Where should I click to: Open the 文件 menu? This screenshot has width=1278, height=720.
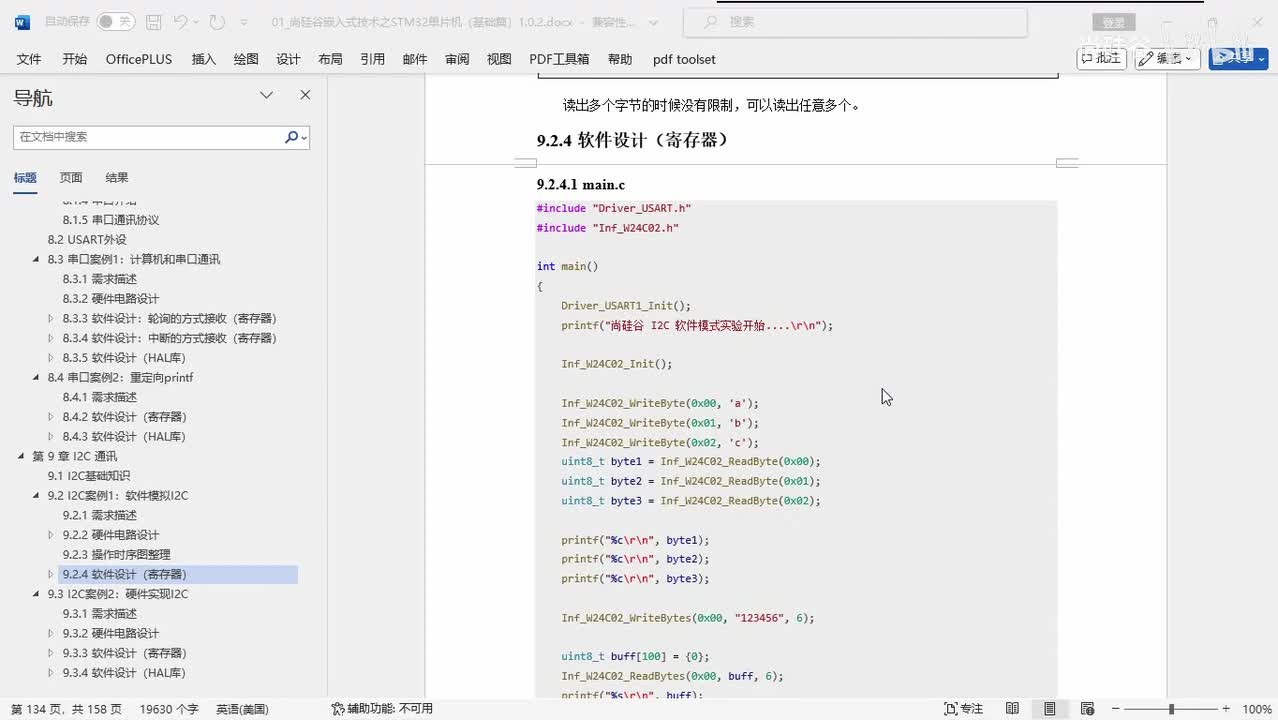(29, 59)
